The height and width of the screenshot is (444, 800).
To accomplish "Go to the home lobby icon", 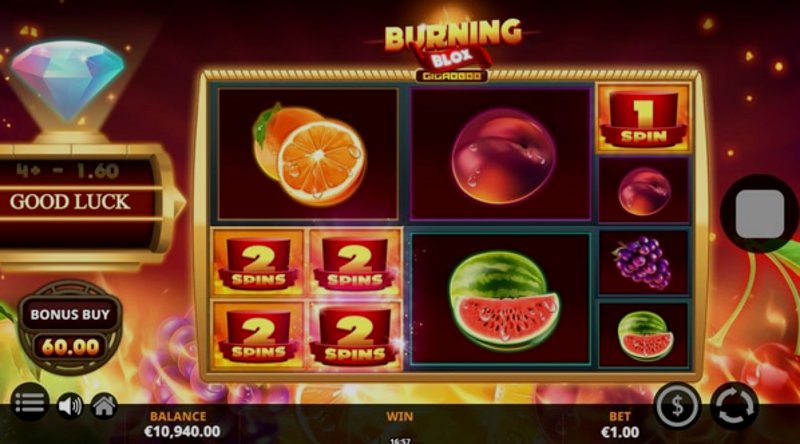I will pyautogui.click(x=104, y=406).
